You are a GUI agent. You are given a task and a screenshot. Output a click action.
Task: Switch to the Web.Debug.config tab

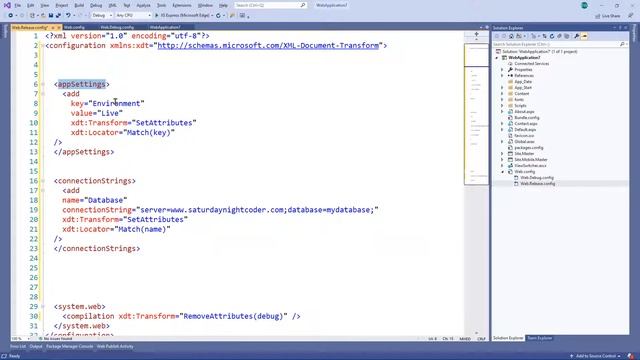(117, 27)
